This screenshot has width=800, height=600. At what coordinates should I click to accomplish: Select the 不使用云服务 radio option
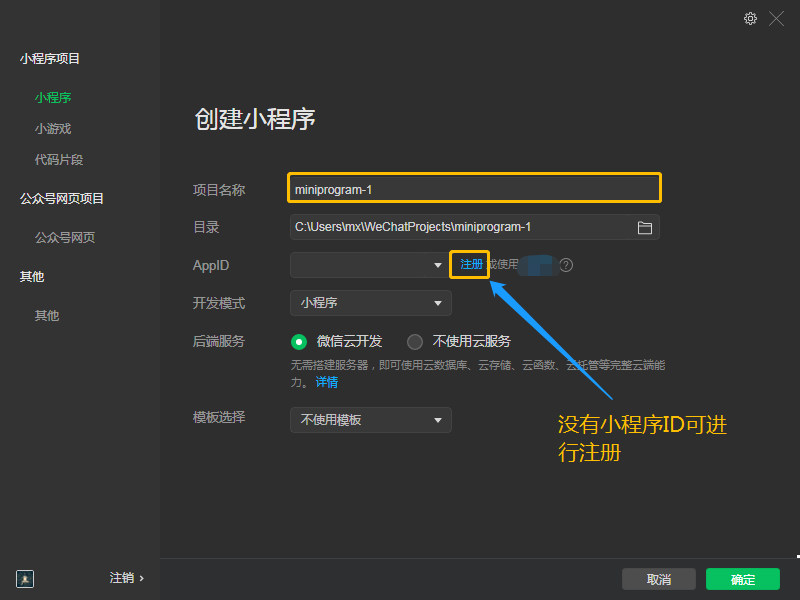[414, 341]
